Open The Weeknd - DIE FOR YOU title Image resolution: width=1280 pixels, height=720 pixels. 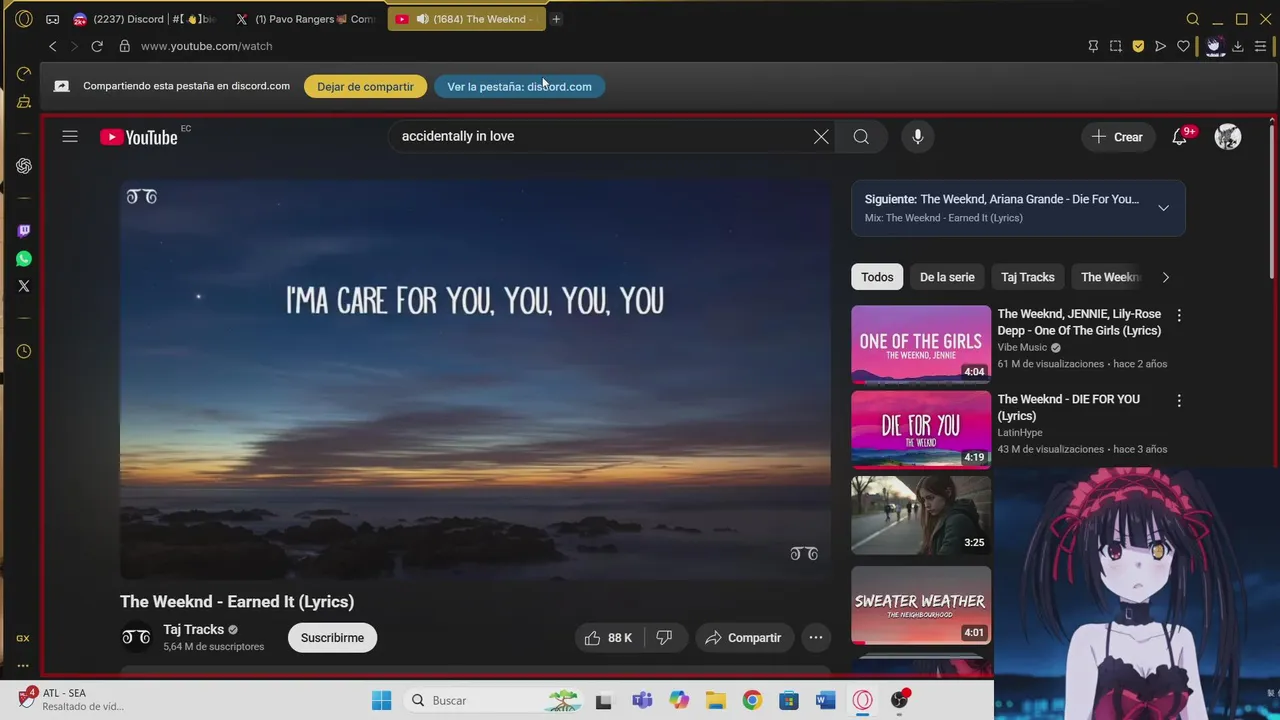pos(1068,407)
